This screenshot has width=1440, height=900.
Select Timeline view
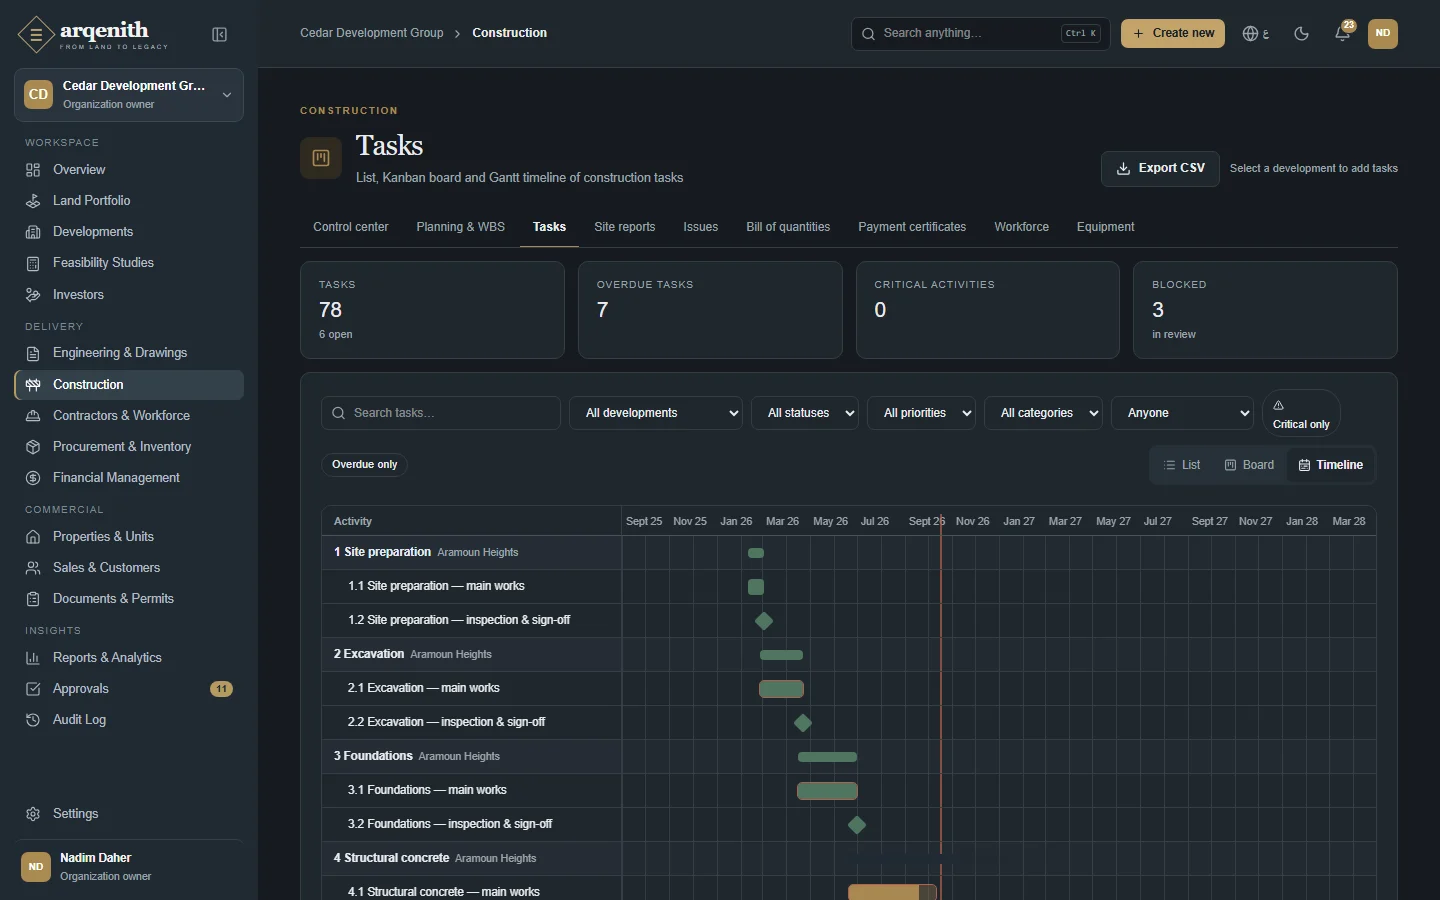pyautogui.click(x=1331, y=465)
